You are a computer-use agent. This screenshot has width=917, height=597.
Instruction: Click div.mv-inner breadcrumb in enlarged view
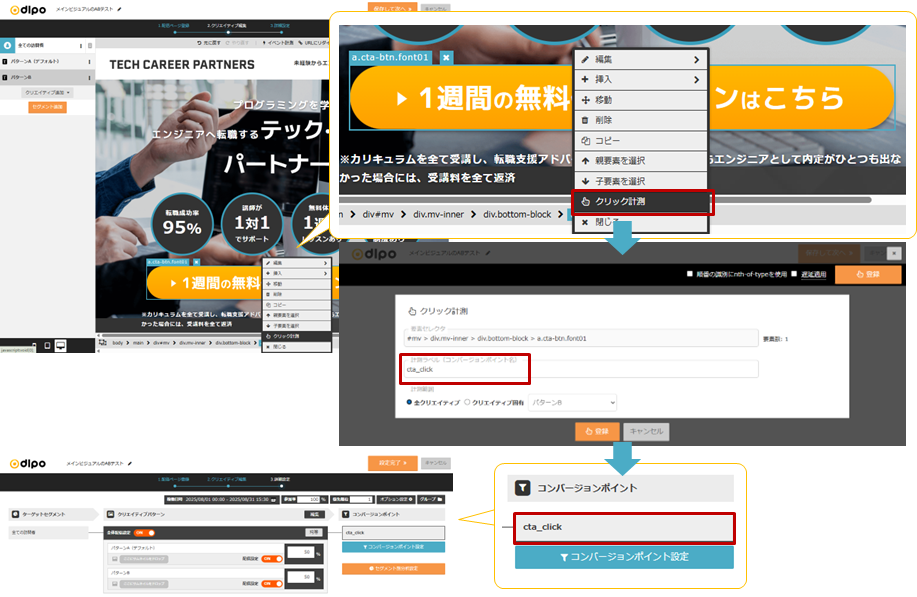click(x=438, y=215)
